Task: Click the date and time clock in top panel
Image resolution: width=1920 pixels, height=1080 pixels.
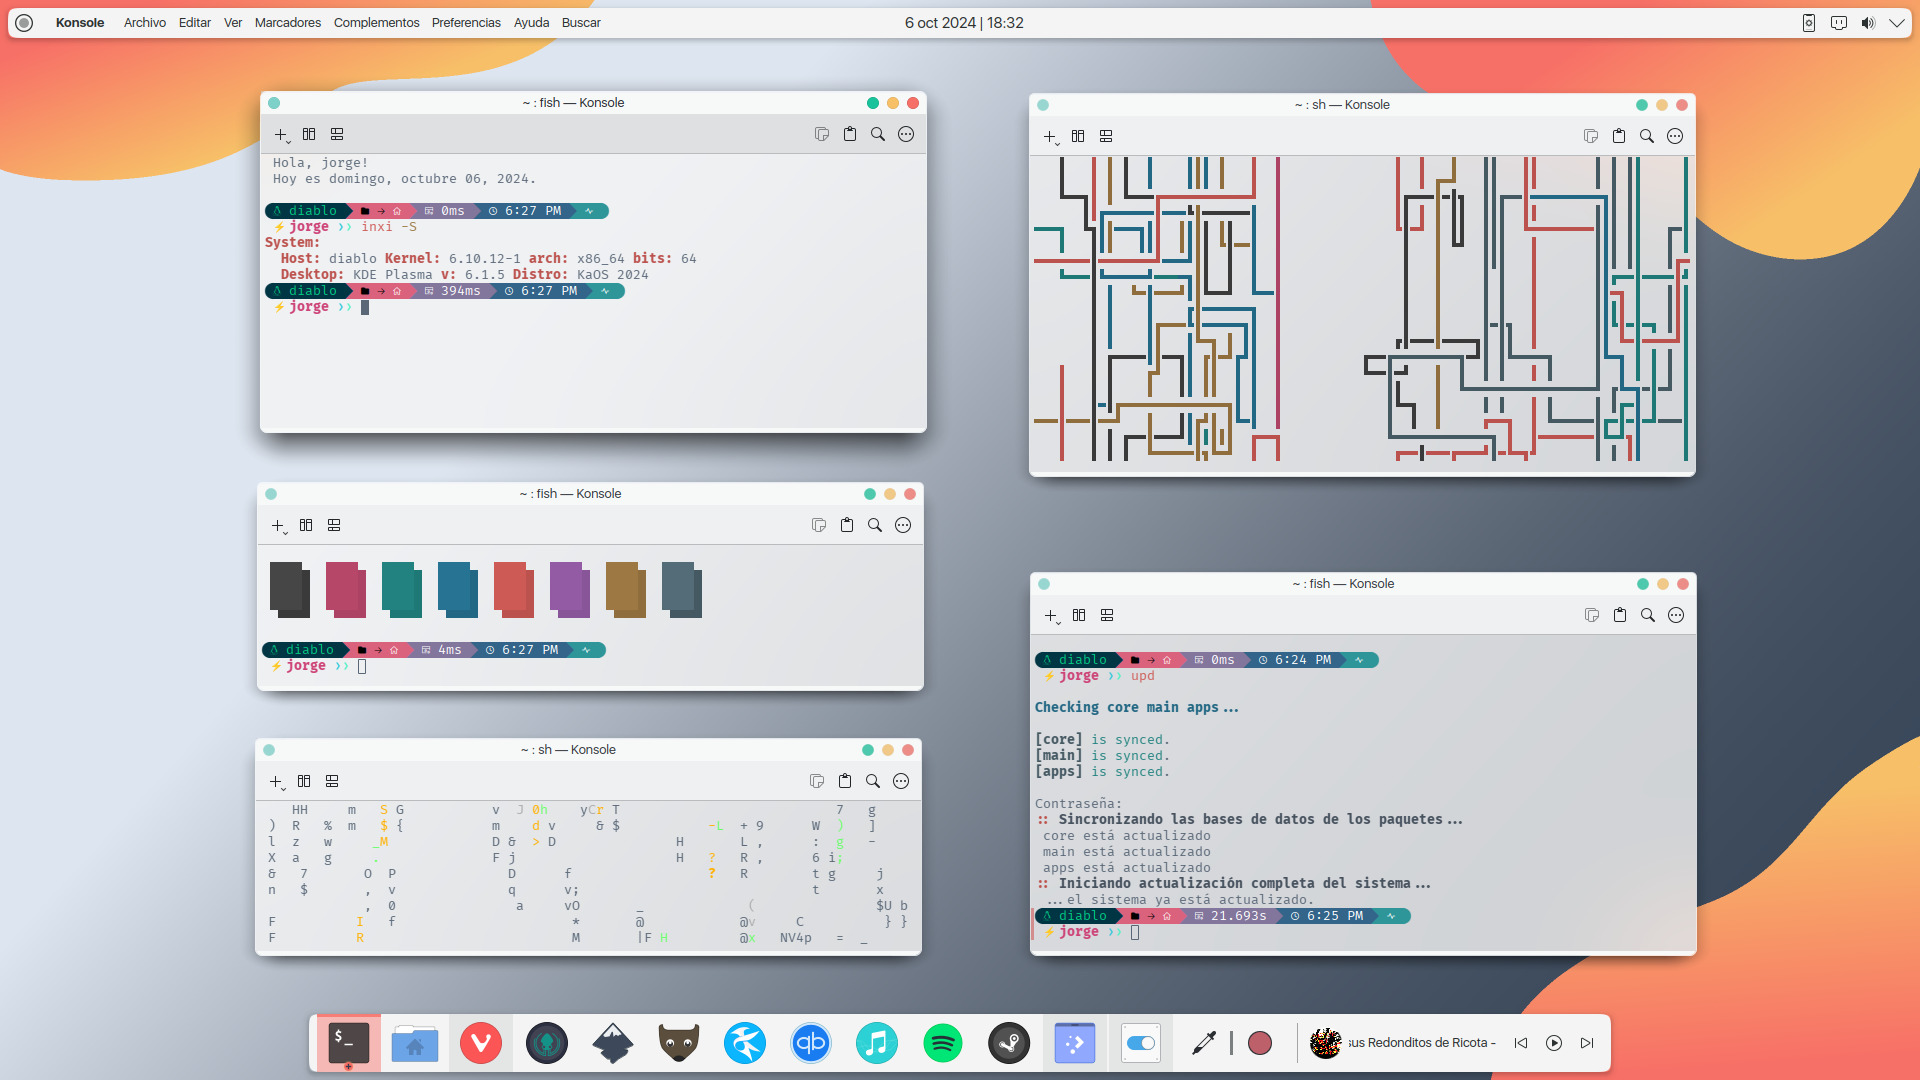Action: click(x=964, y=23)
